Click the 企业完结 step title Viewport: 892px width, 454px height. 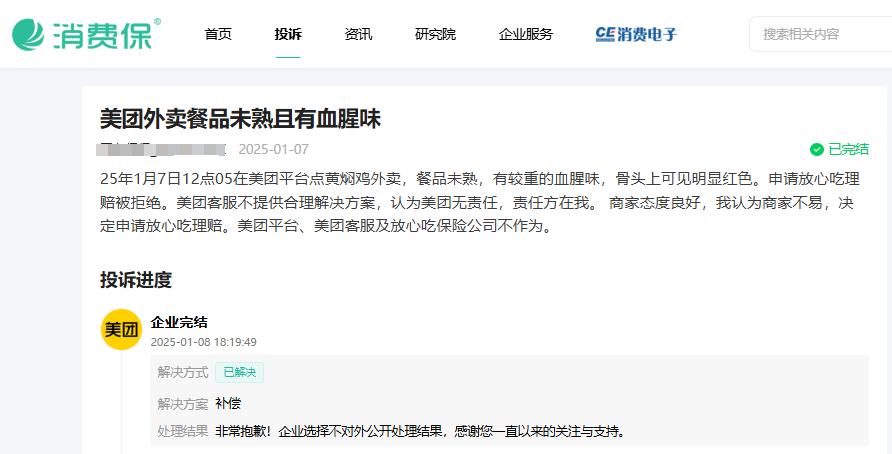(x=179, y=323)
